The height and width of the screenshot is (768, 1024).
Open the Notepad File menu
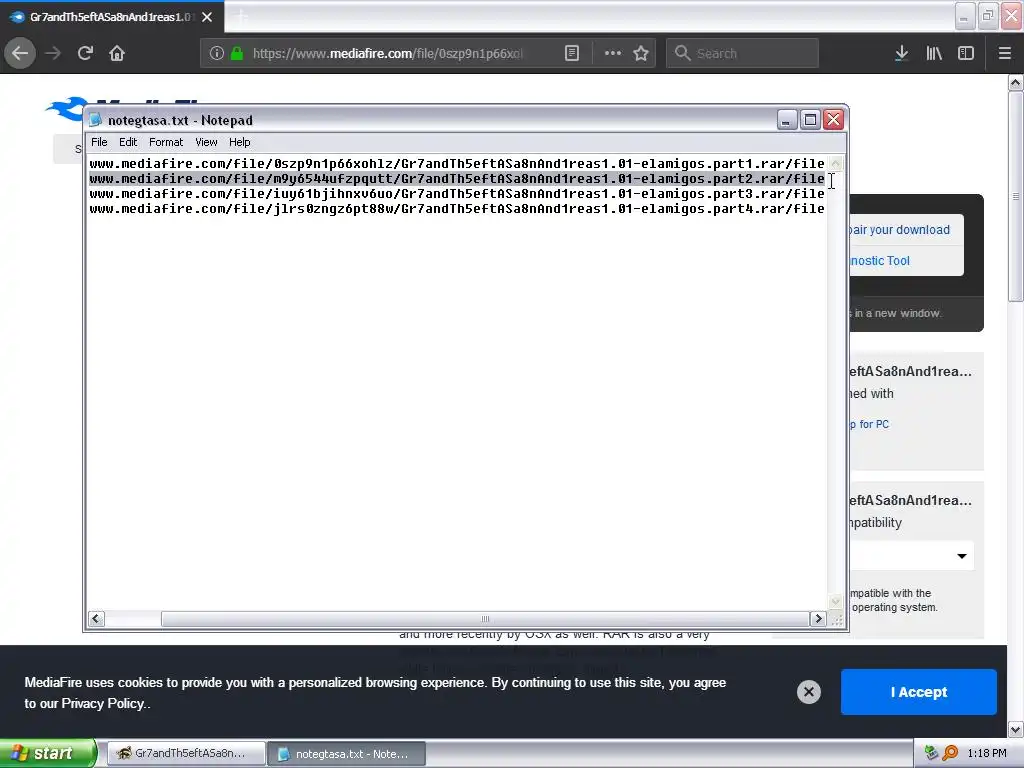[x=99, y=142]
